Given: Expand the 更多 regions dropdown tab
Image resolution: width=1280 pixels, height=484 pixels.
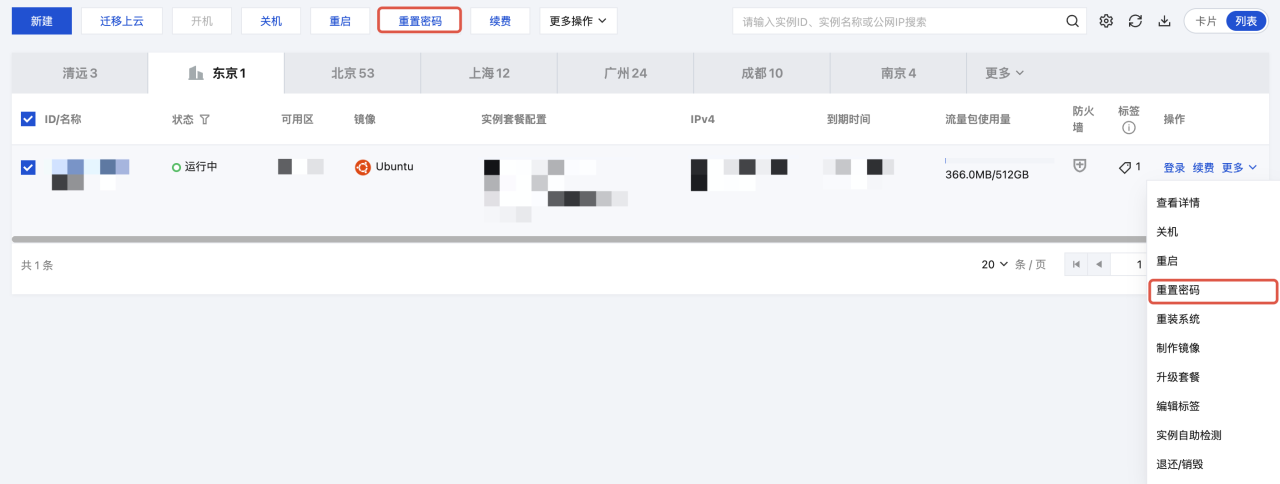Looking at the screenshot, I should [1004, 74].
